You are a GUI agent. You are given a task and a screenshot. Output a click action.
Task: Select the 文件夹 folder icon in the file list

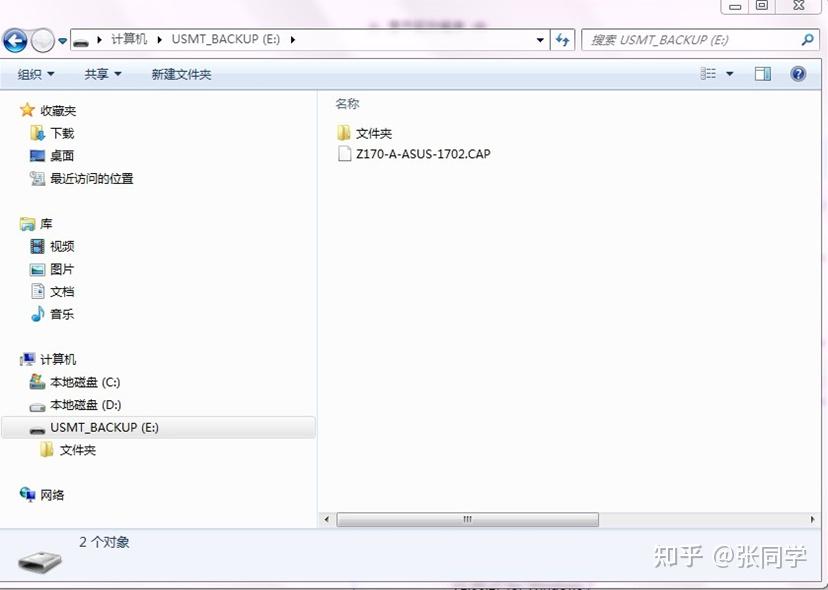tap(344, 132)
